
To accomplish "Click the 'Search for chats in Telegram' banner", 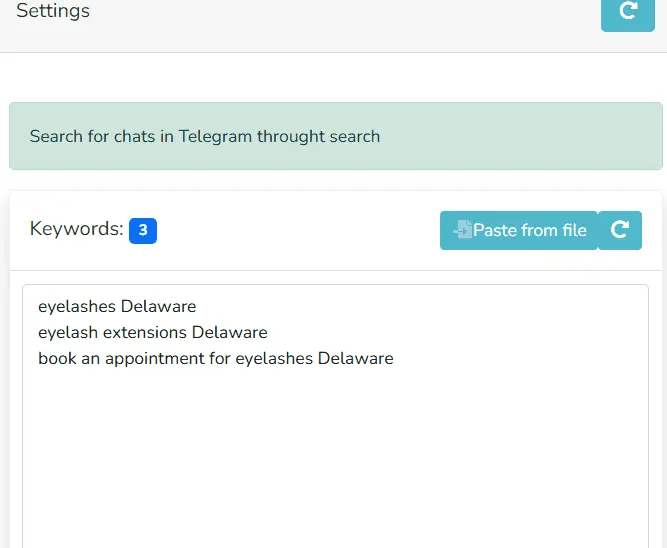I will 336,136.
